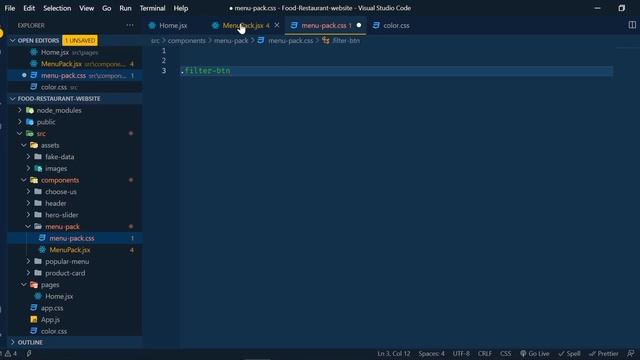Open the Go menu
Image resolution: width=640 pixels, height=360 pixels.
coord(107,8)
